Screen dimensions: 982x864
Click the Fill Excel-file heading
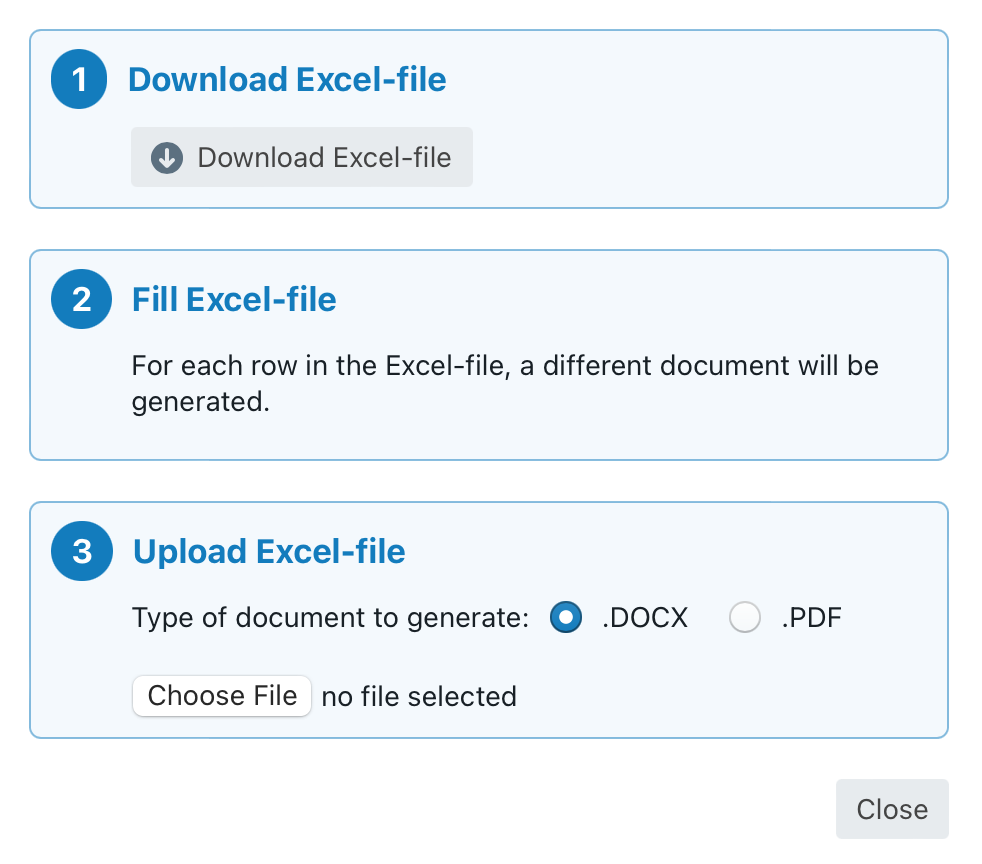234,300
